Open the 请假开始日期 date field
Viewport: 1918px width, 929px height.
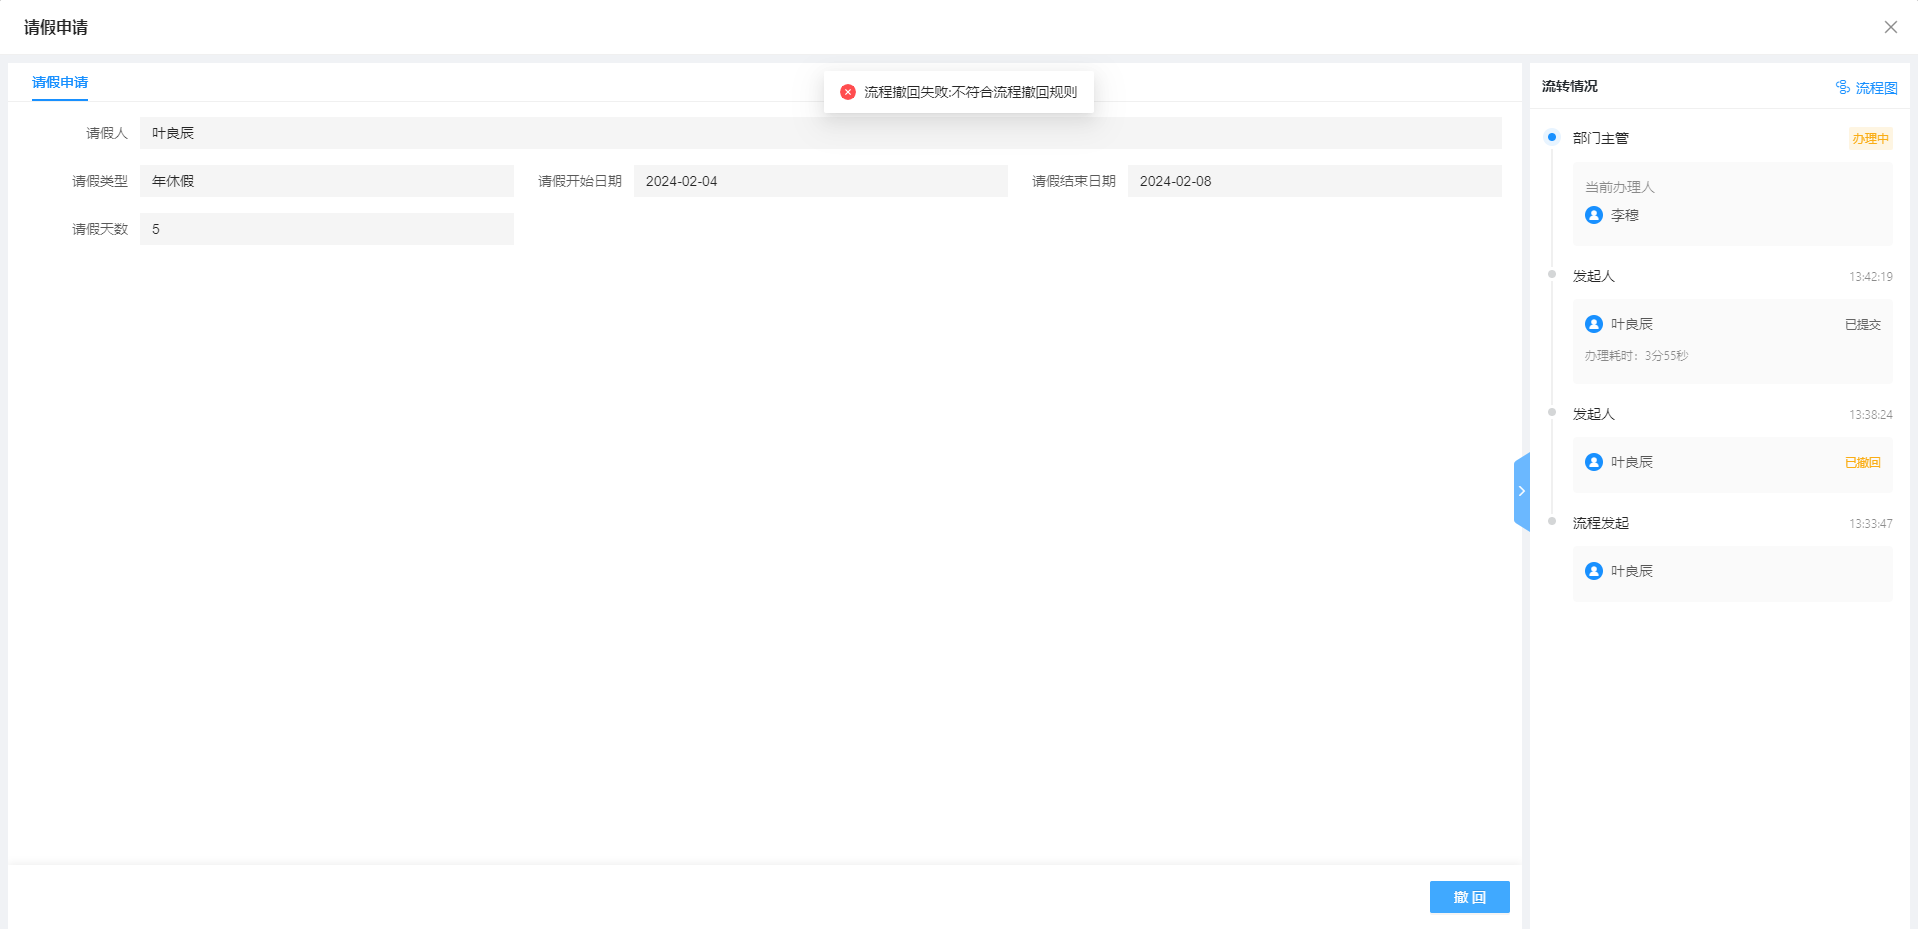tap(820, 181)
